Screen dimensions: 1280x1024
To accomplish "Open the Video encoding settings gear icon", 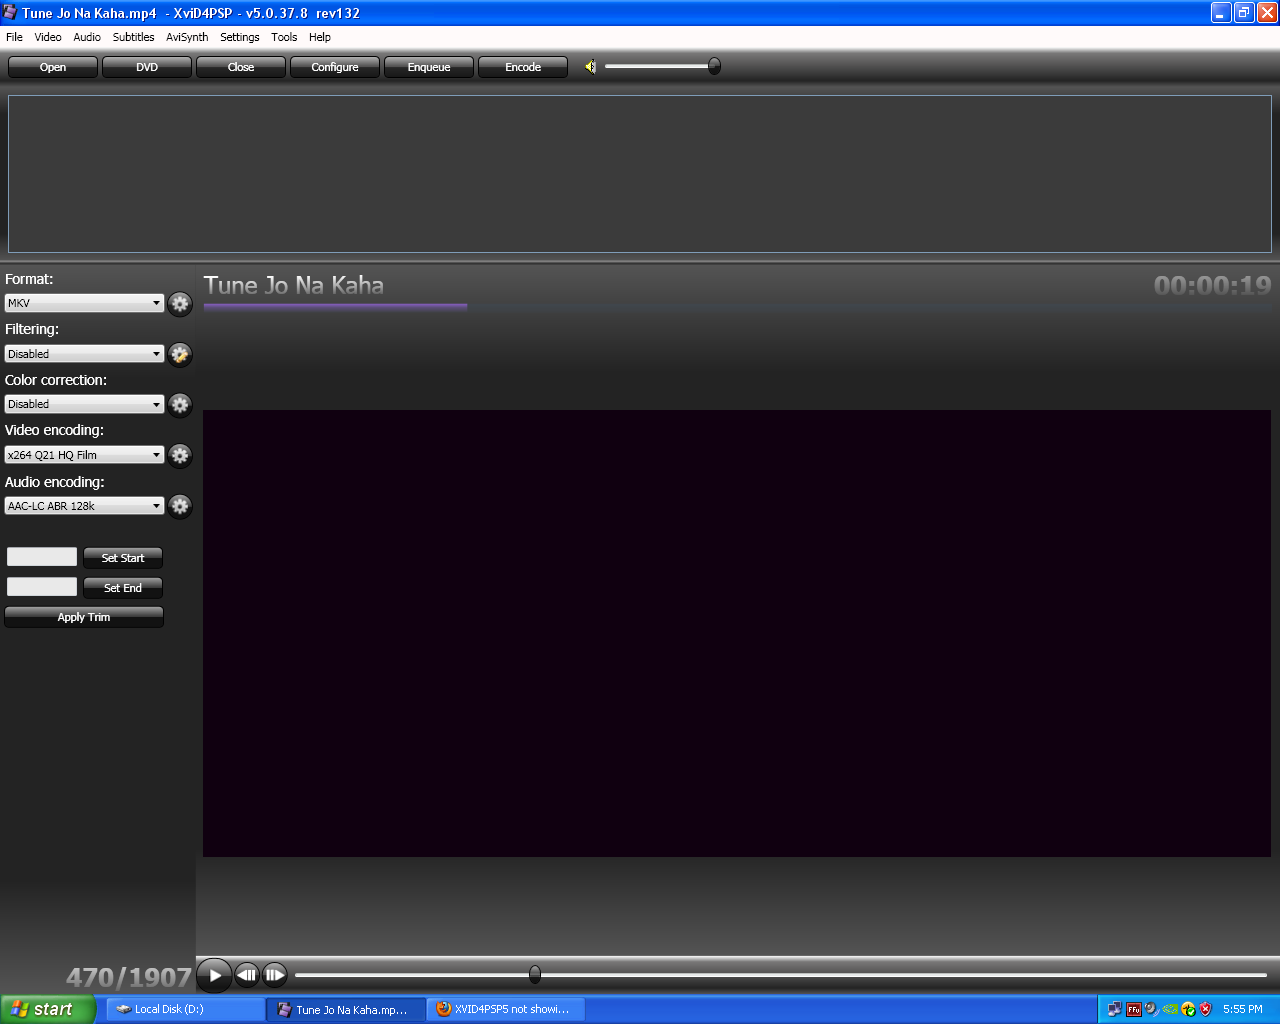I will (x=180, y=455).
